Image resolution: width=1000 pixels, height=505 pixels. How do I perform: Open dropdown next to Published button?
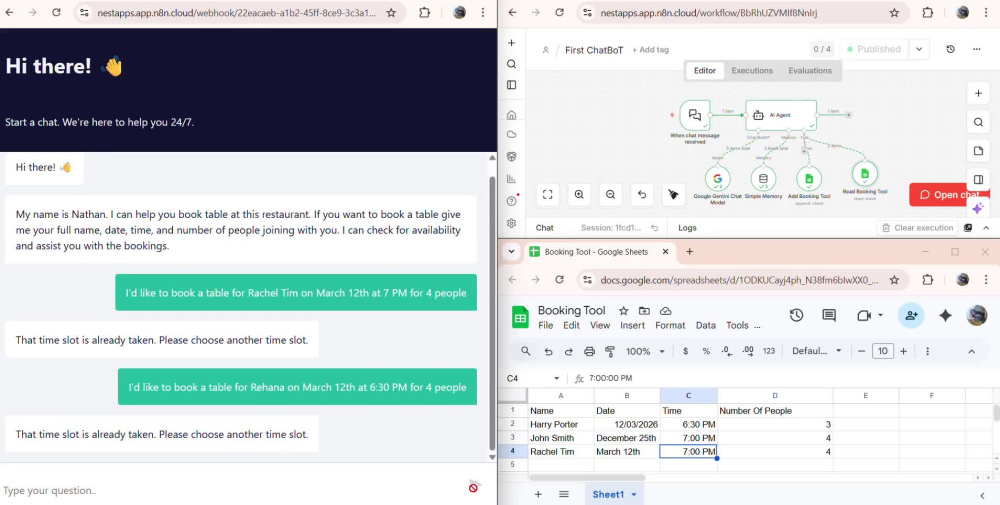pos(919,49)
